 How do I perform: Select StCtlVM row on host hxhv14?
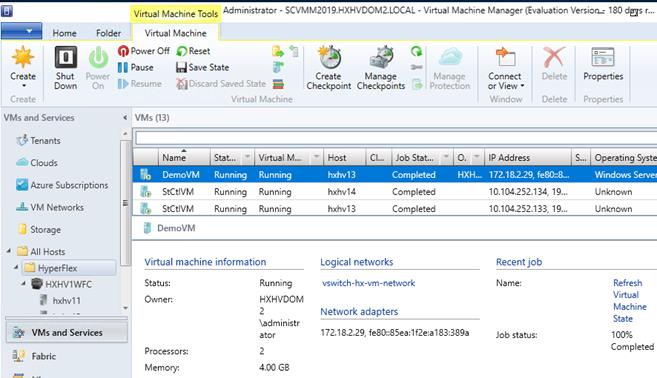coord(395,192)
